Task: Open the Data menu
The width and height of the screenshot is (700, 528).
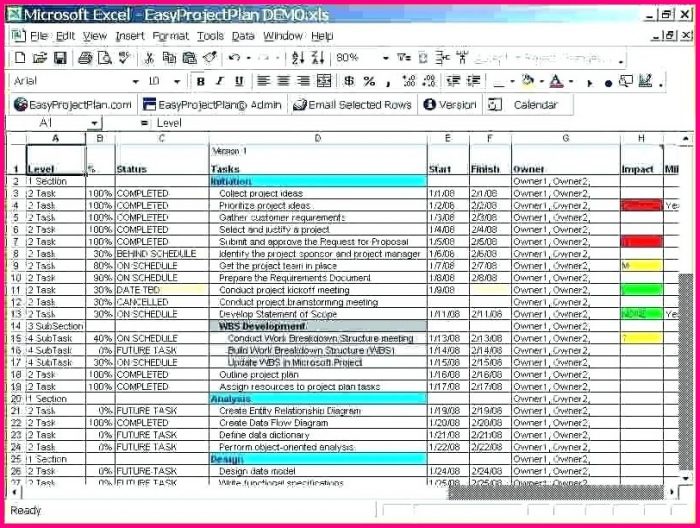Action: [x=243, y=36]
